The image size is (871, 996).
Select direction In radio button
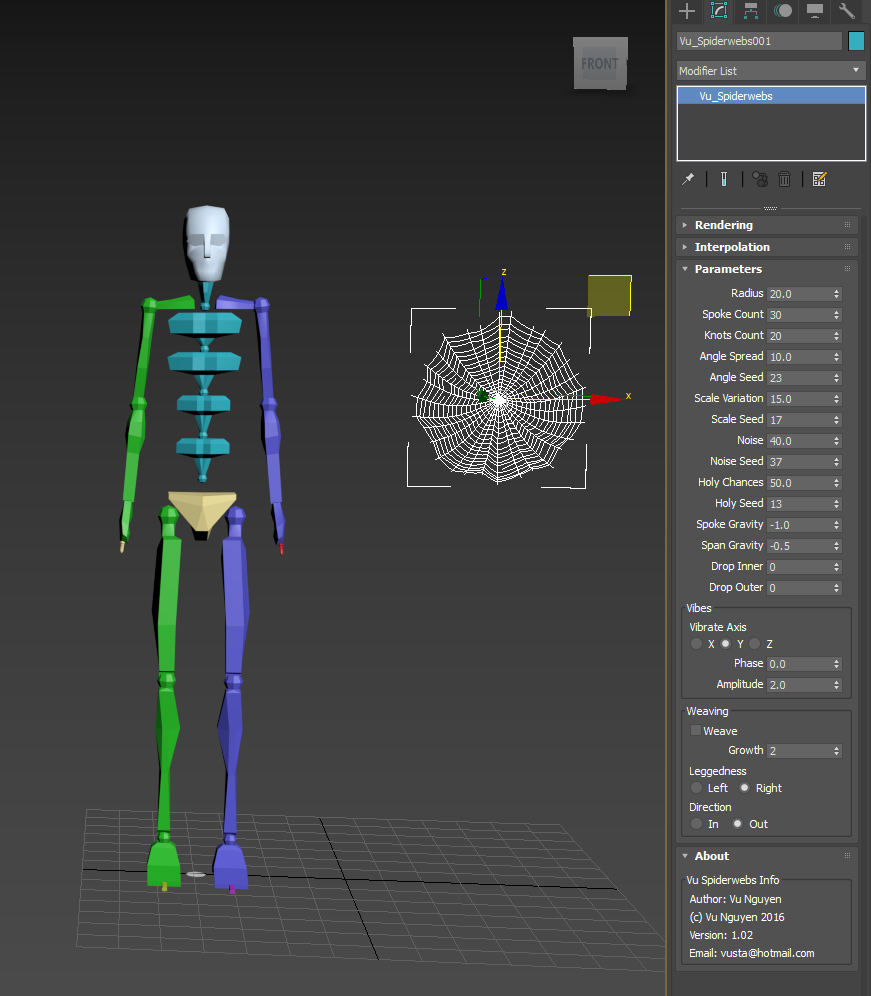click(x=697, y=824)
